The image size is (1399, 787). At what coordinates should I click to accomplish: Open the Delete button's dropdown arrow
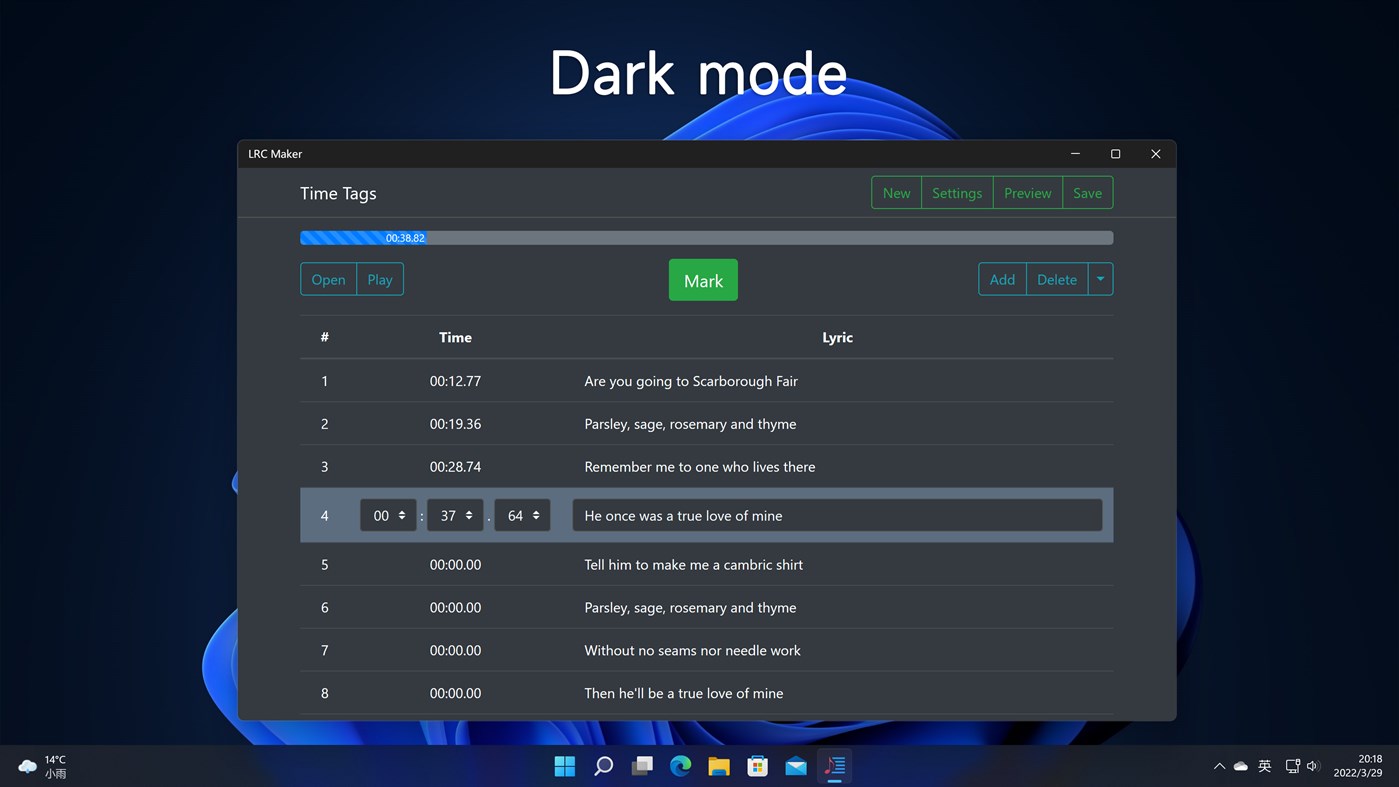pyautogui.click(x=1100, y=279)
